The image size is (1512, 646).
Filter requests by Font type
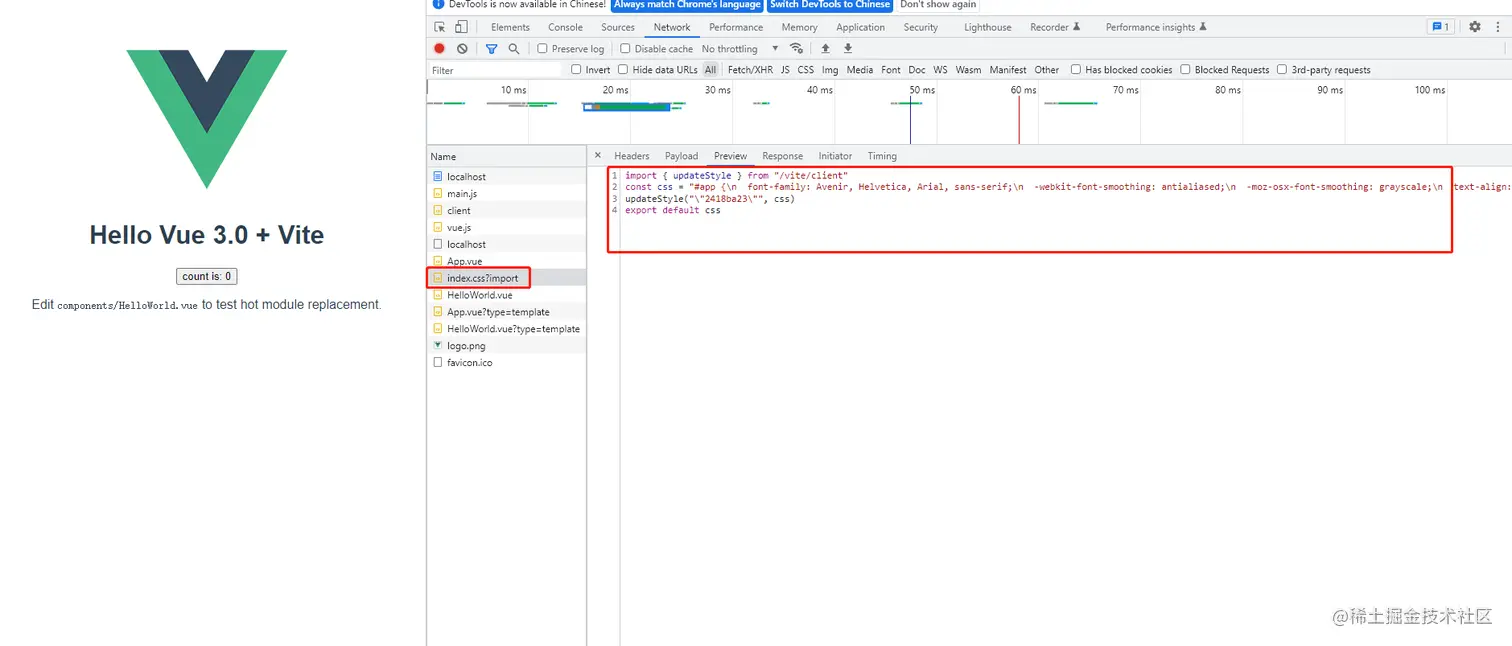pos(891,69)
